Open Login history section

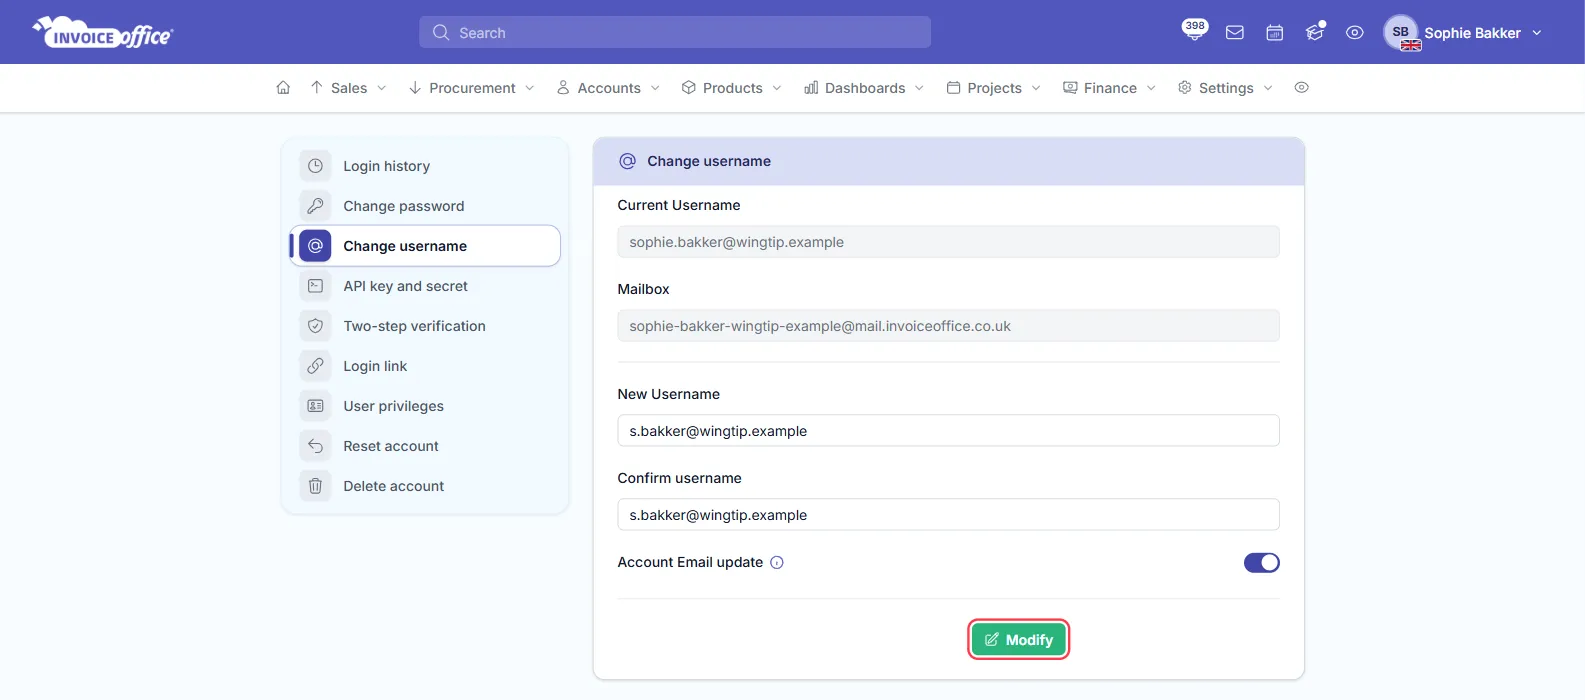point(425,166)
